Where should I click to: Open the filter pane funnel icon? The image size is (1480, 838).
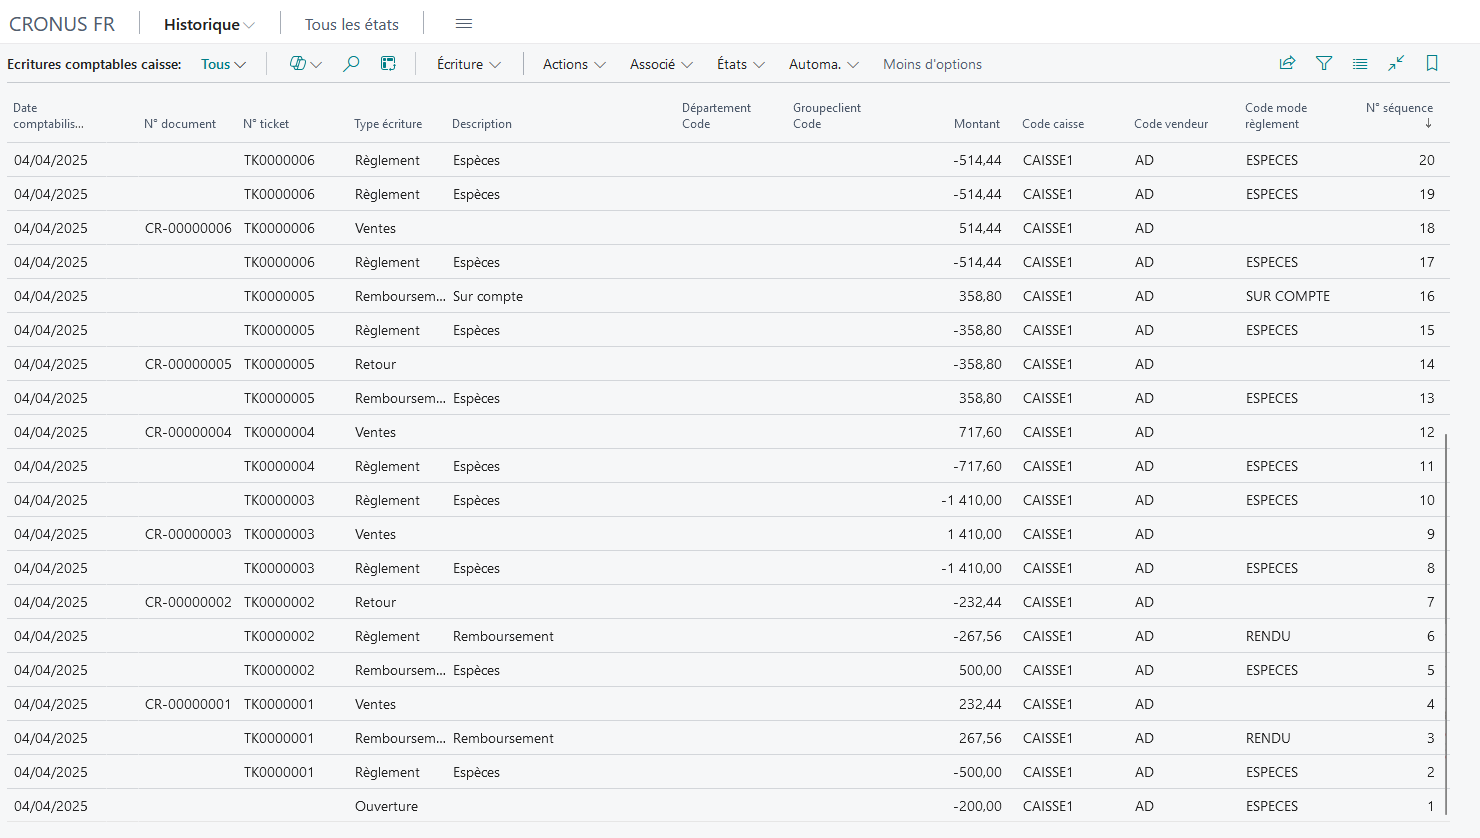click(x=1324, y=63)
